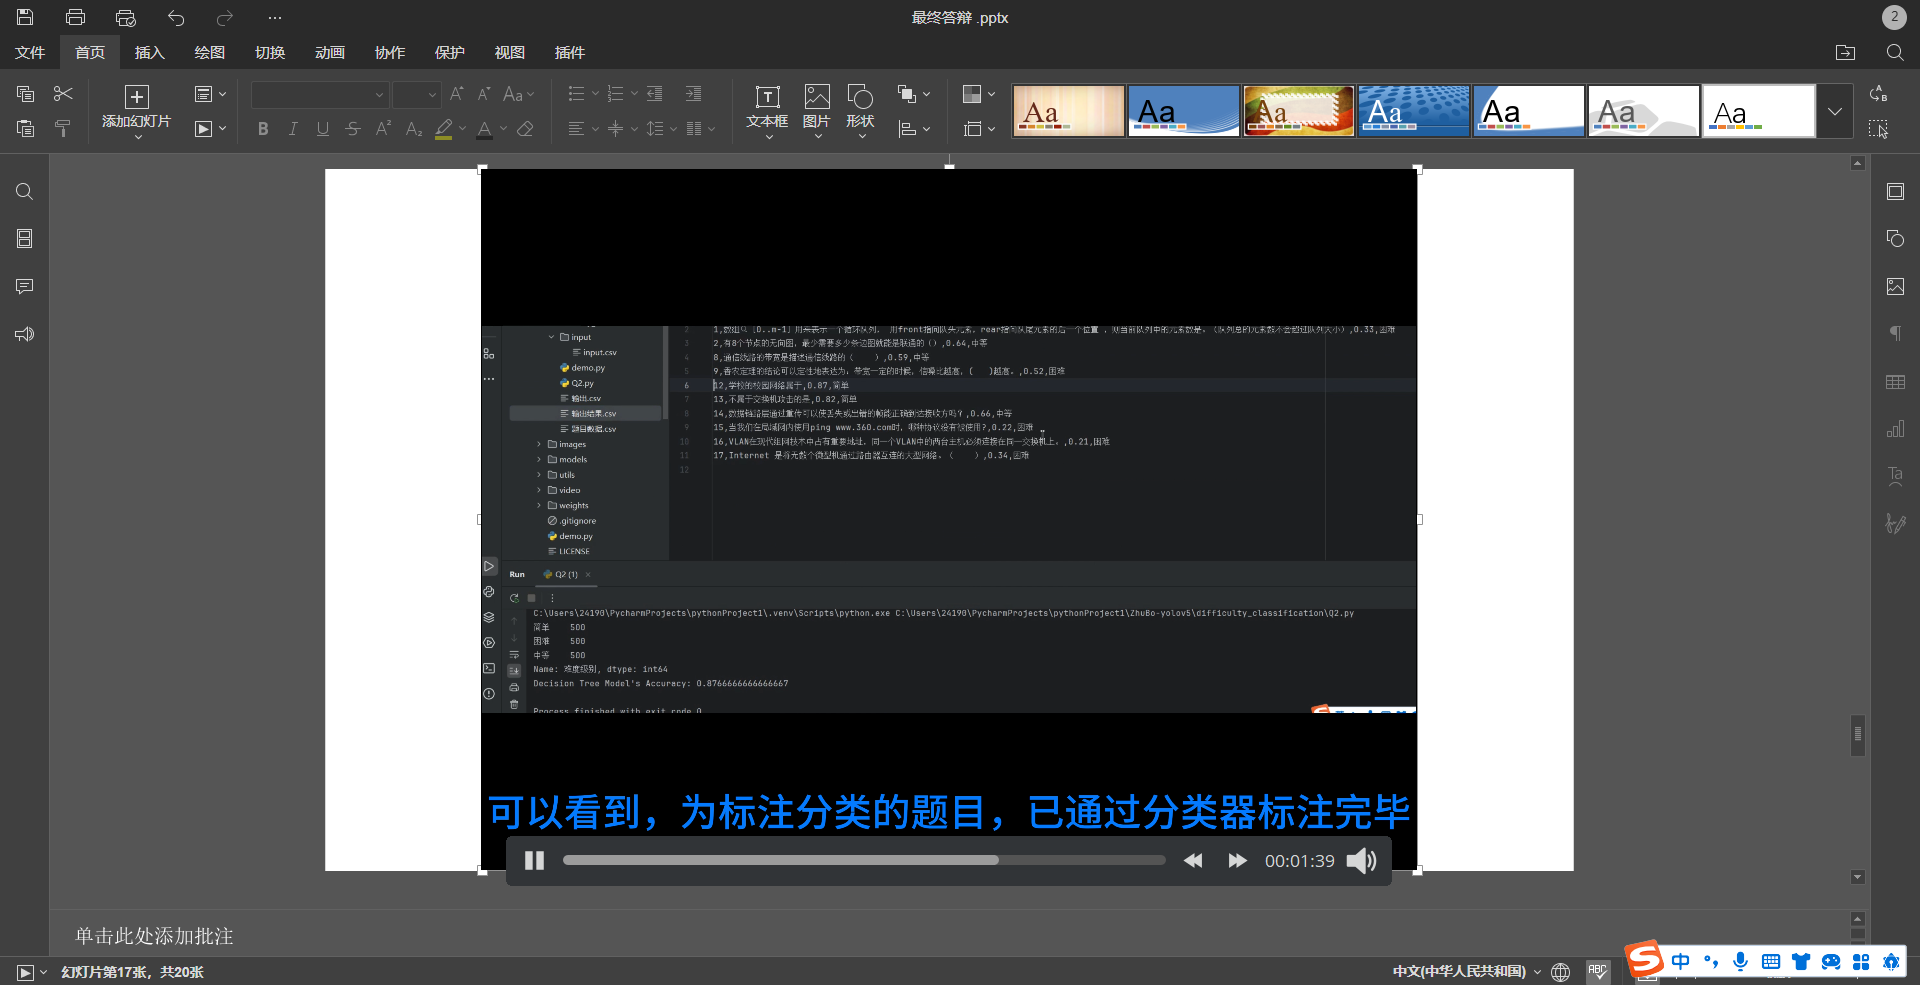Toggle bold formatting
The image size is (1920, 985).
[x=263, y=129]
